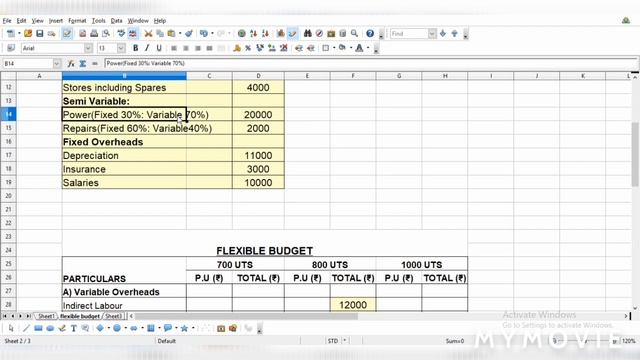Screen dimensions: 640x360
Task: Toggle Align Left in formatting bar
Action: 174,48
